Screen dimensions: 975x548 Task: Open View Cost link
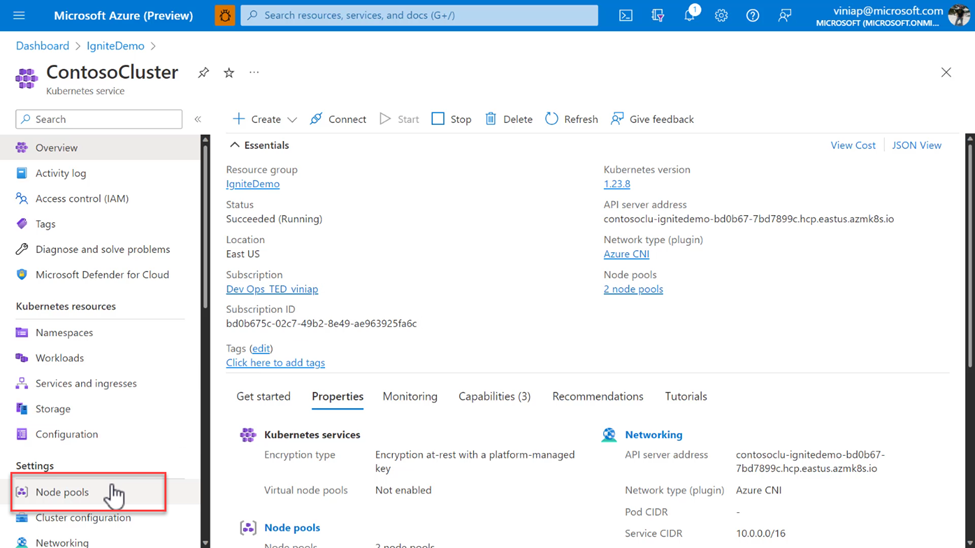pos(853,145)
